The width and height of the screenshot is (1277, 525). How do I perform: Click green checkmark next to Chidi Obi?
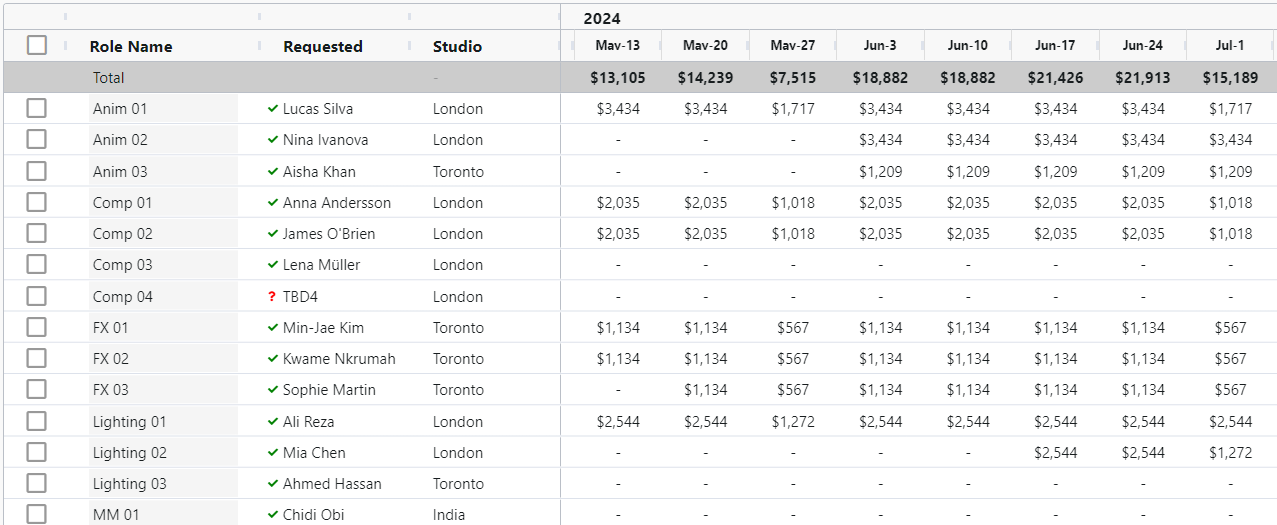click(272, 514)
